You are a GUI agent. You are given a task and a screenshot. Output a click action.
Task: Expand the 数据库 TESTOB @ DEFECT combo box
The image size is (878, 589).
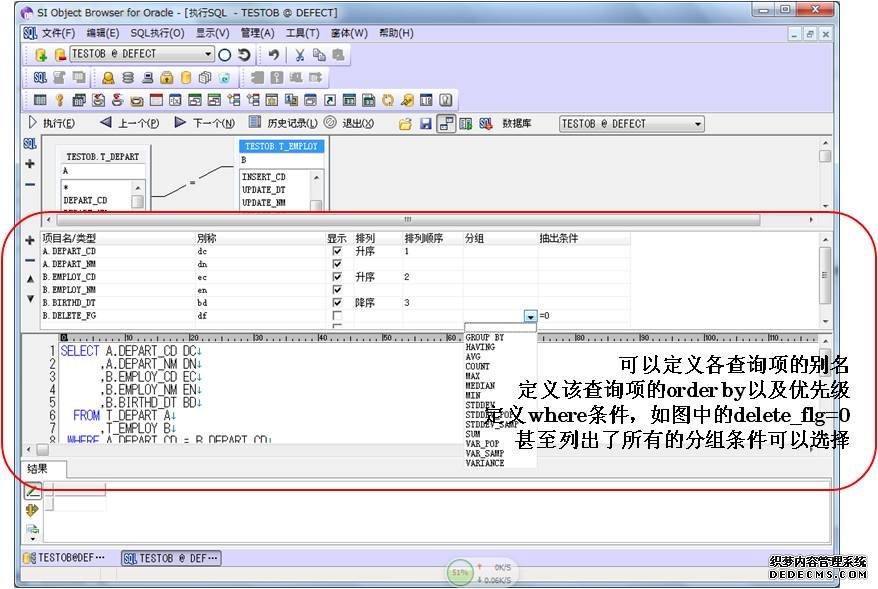(x=697, y=124)
